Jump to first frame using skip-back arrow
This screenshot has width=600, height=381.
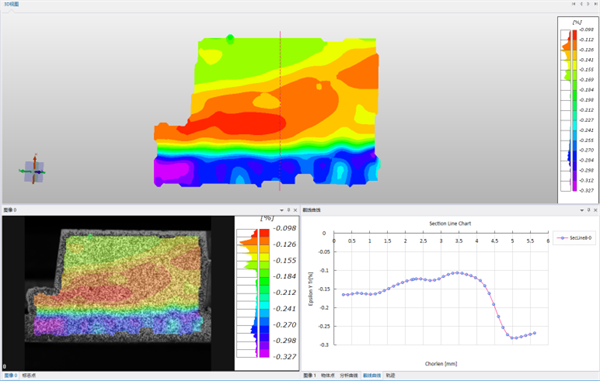click(573, 4)
